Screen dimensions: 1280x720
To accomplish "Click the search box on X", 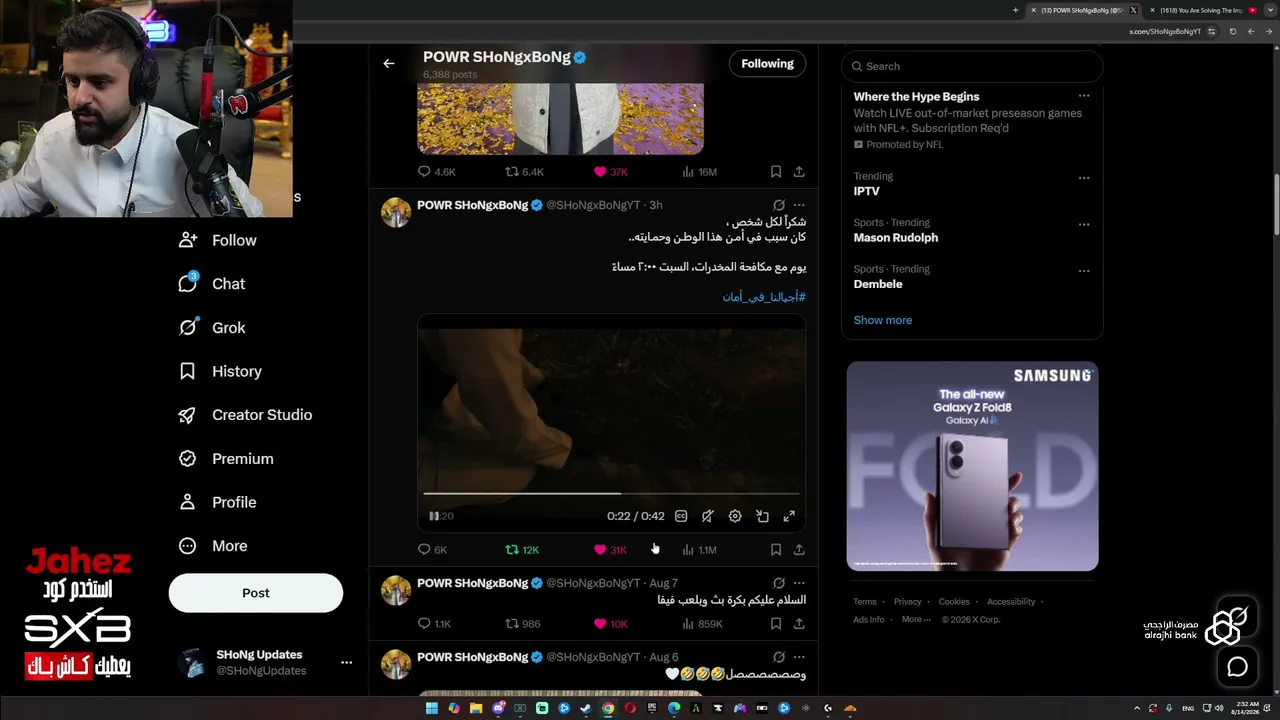I will pos(972,66).
